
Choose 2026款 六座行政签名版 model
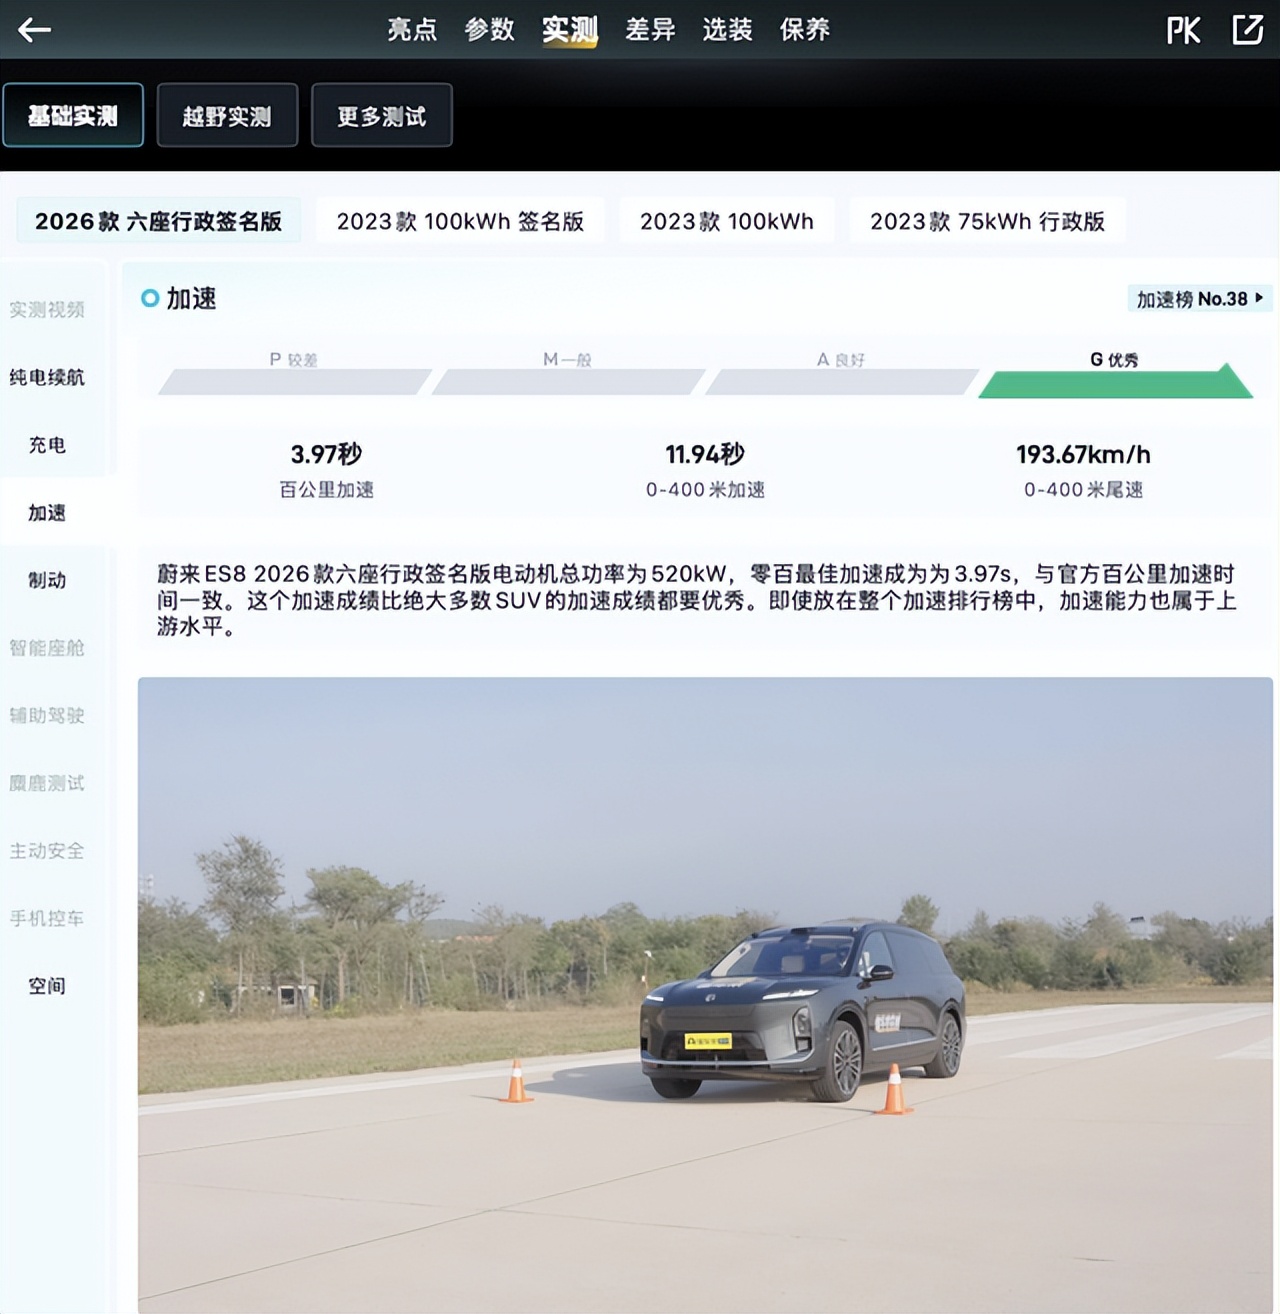pyautogui.click(x=158, y=221)
